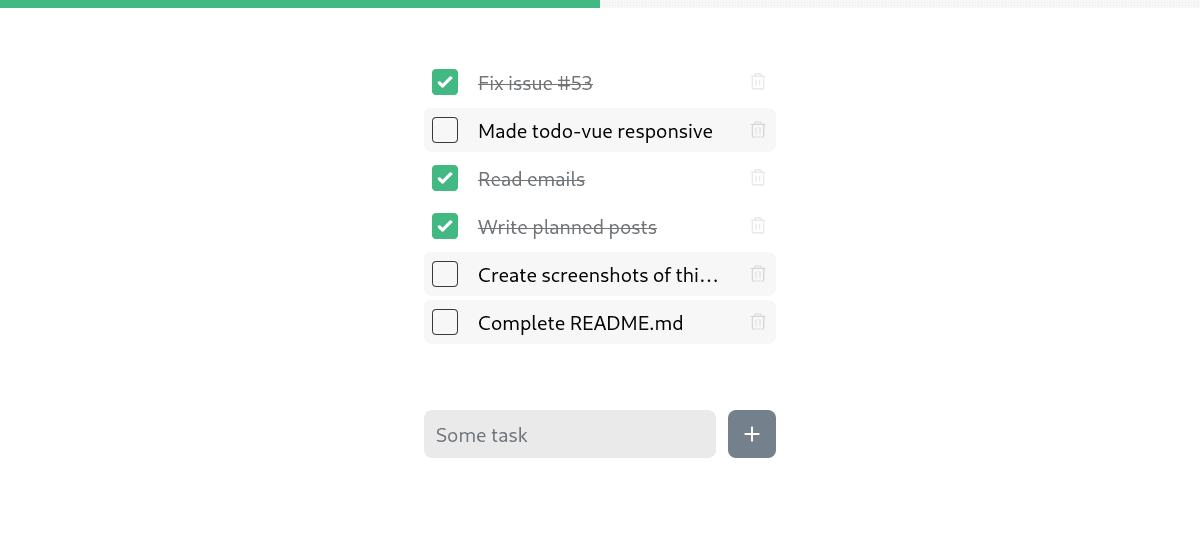Delete the "Write planned posts" task

758,226
